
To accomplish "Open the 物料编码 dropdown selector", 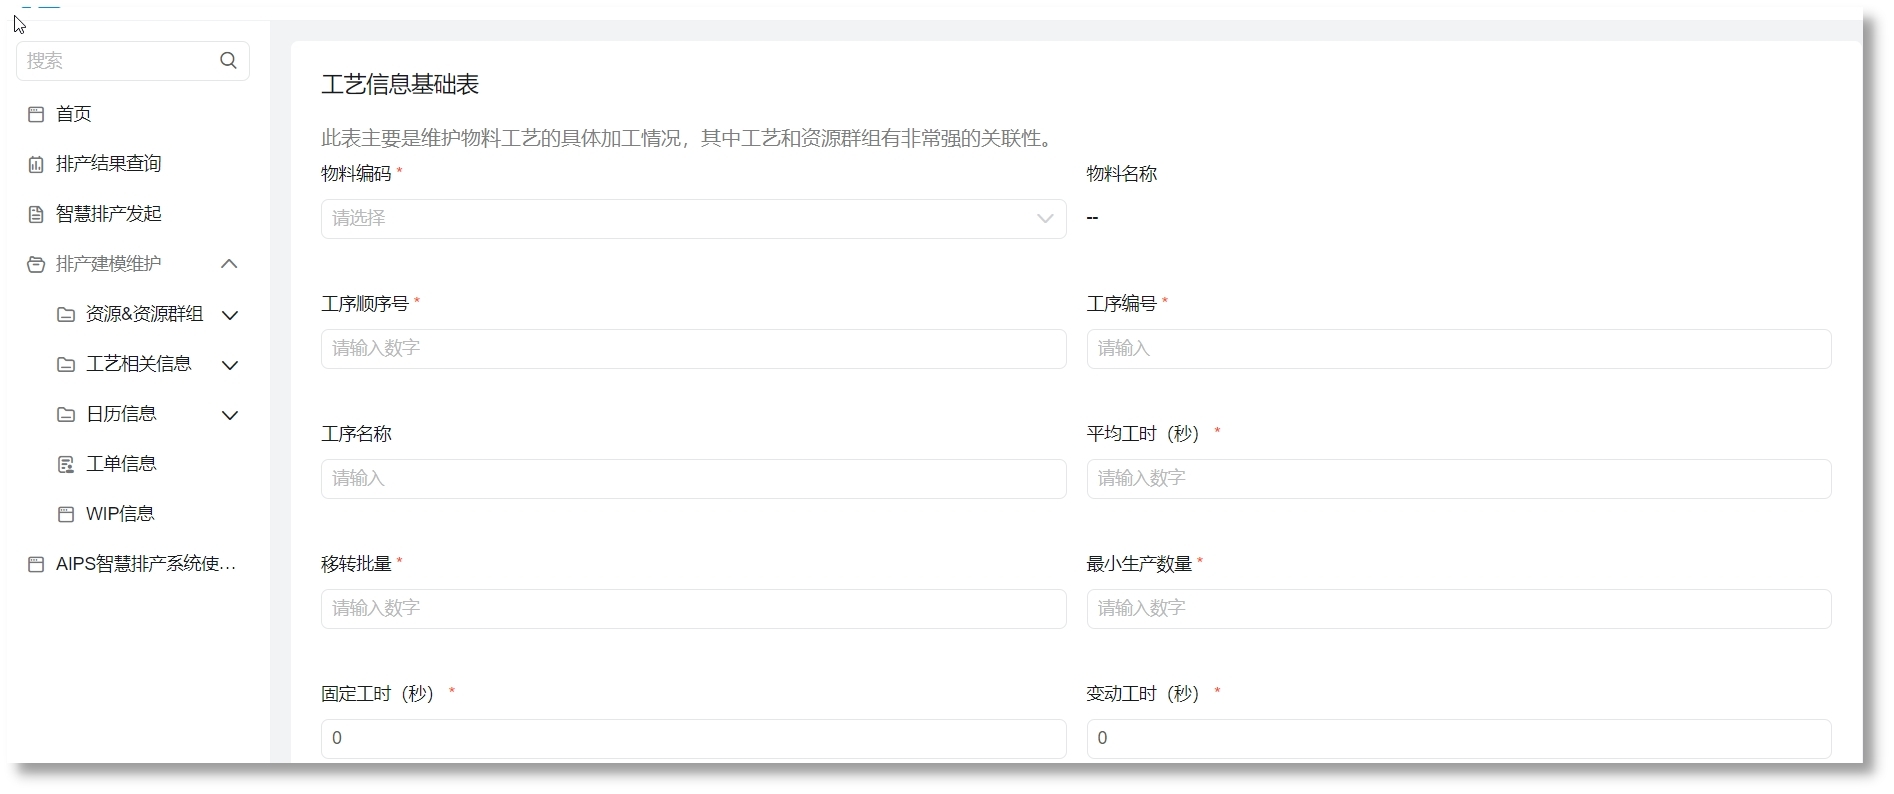I will pos(692,219).
